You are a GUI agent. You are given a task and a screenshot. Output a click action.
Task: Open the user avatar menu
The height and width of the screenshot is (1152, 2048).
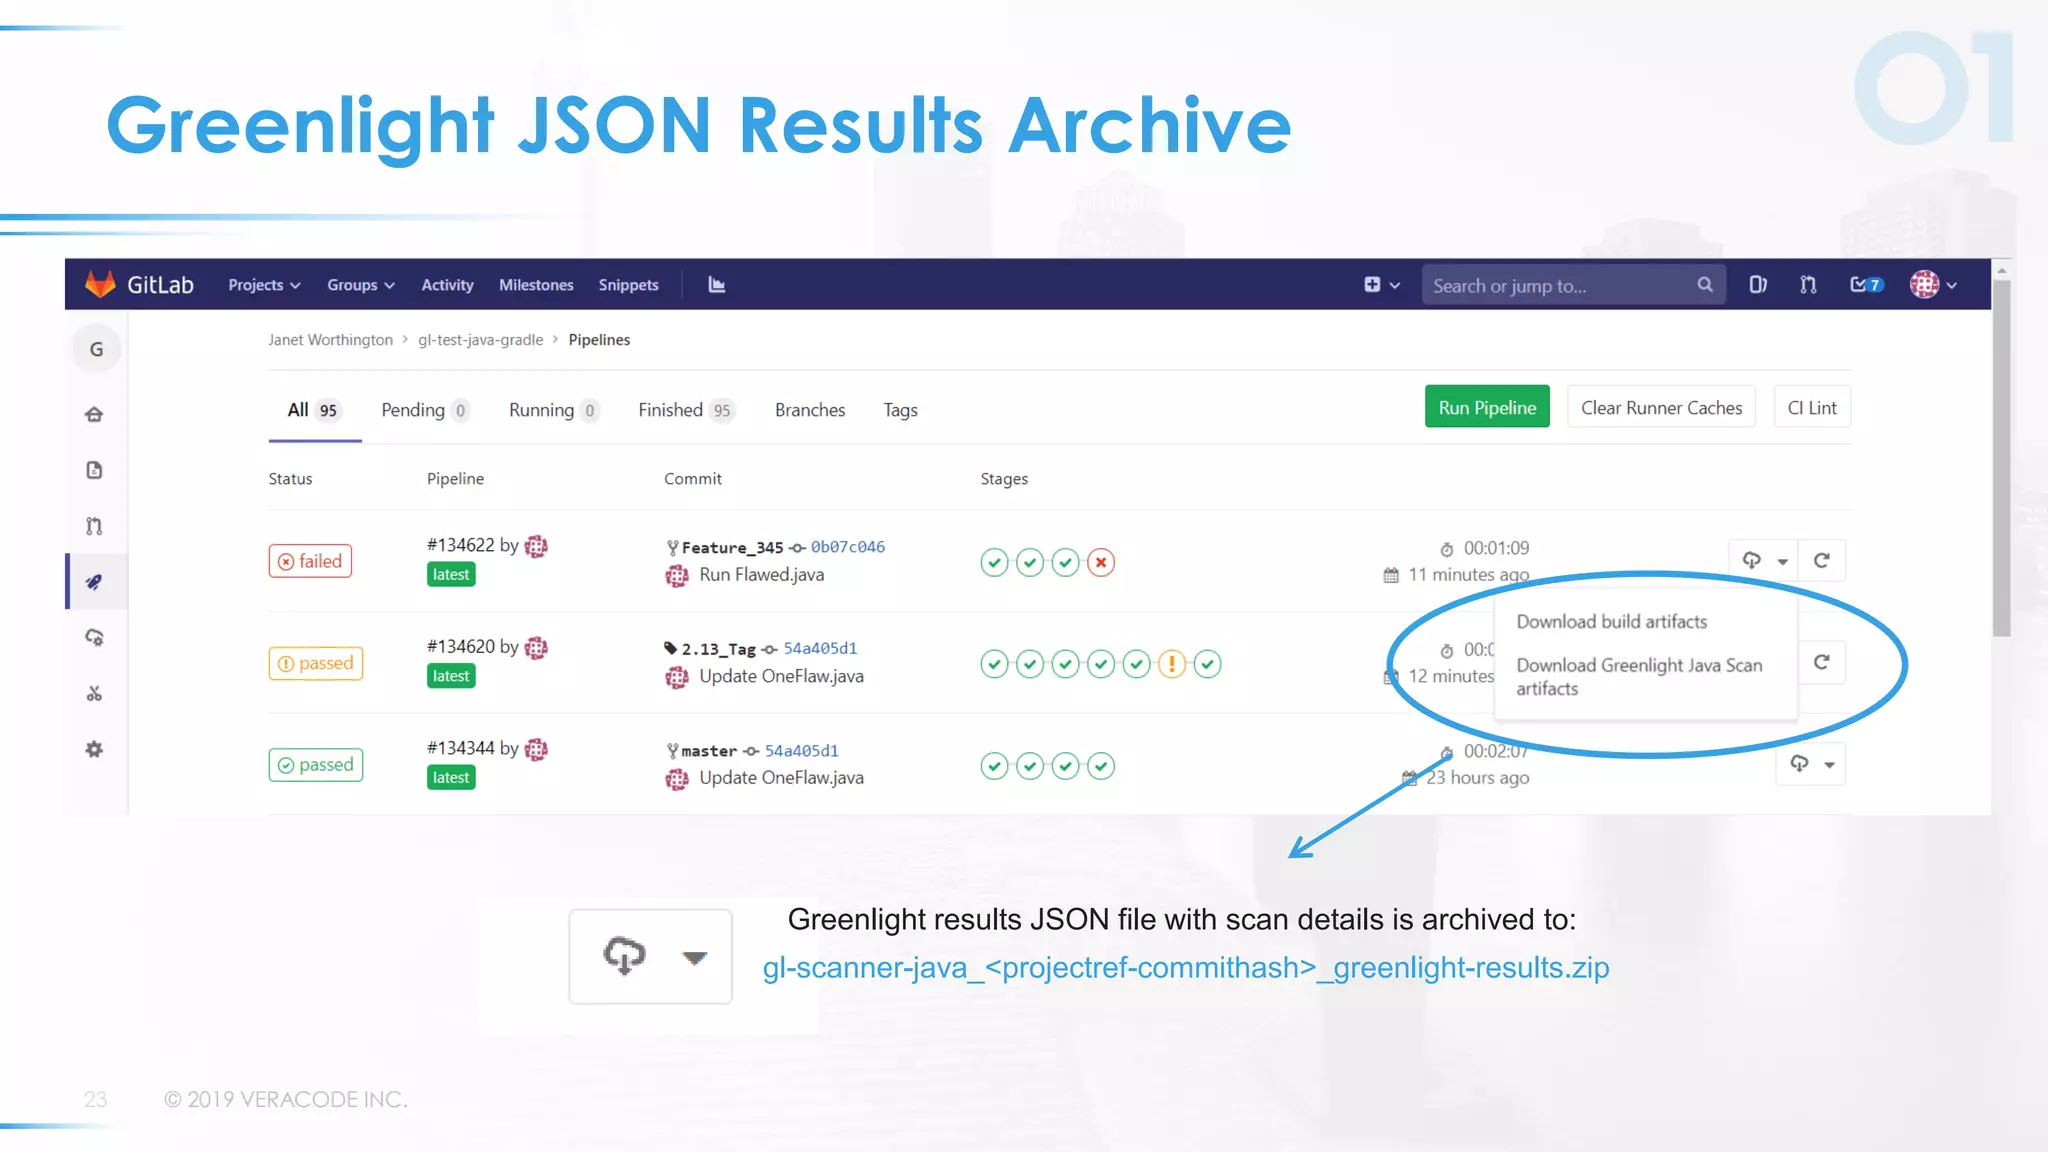(1933, 285)
